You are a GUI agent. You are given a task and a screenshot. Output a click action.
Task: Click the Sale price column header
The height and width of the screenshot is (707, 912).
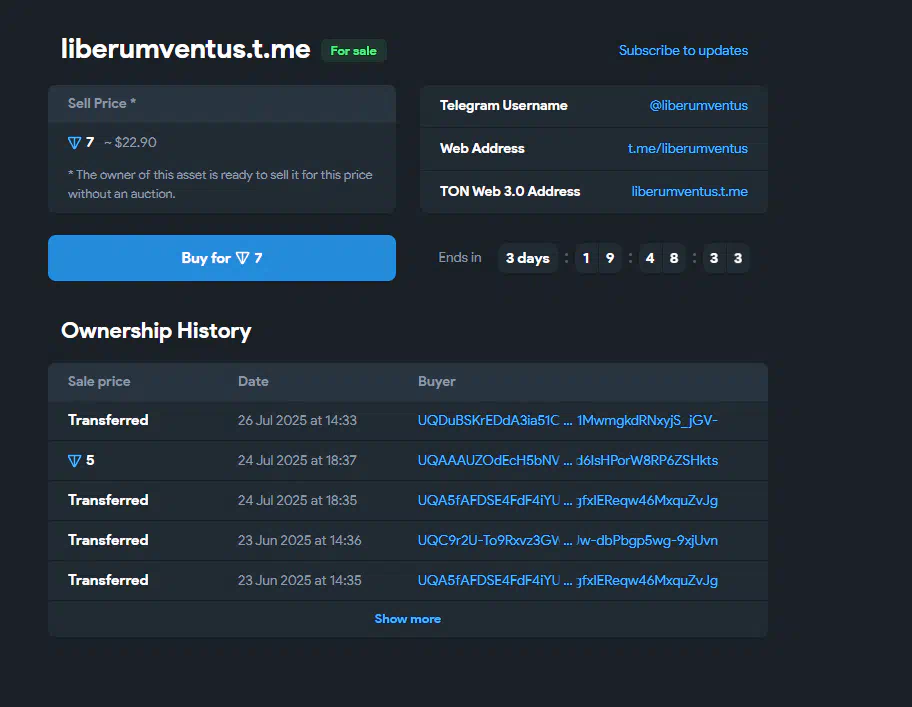[x=99, y=381]
